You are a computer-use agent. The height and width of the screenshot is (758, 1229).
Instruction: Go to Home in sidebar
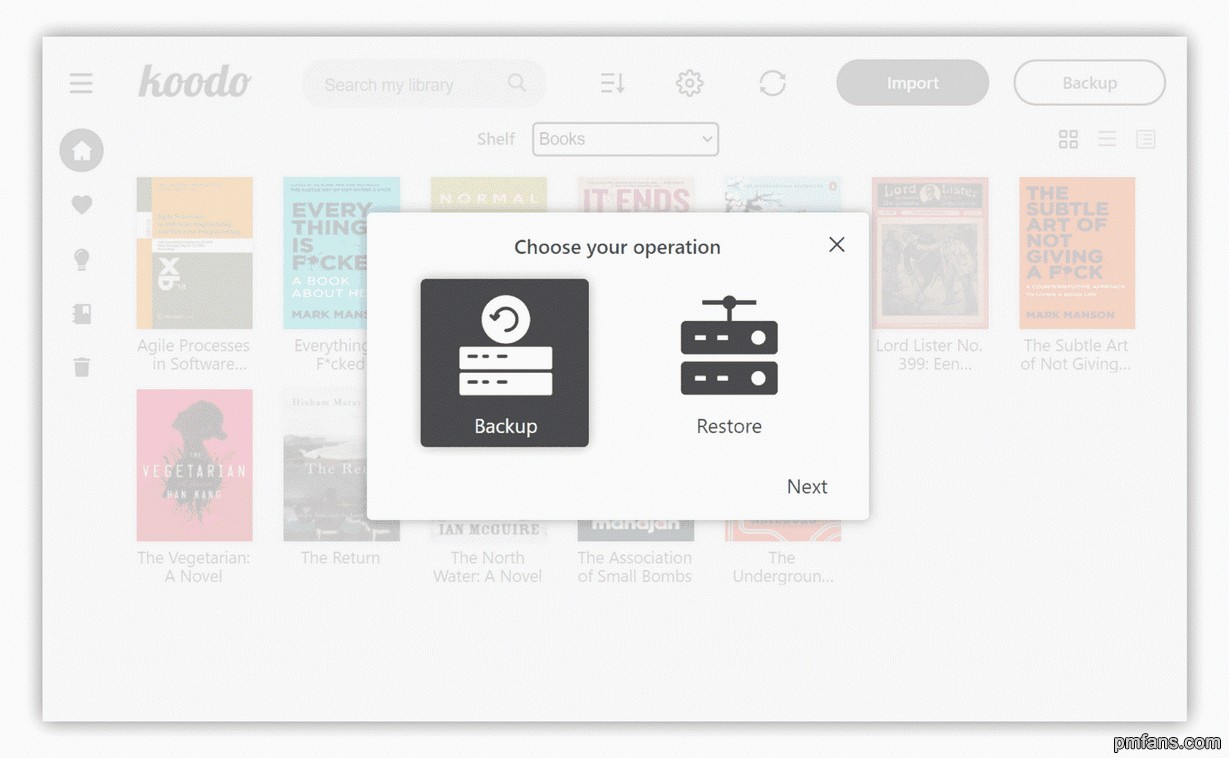coord(82,151)
